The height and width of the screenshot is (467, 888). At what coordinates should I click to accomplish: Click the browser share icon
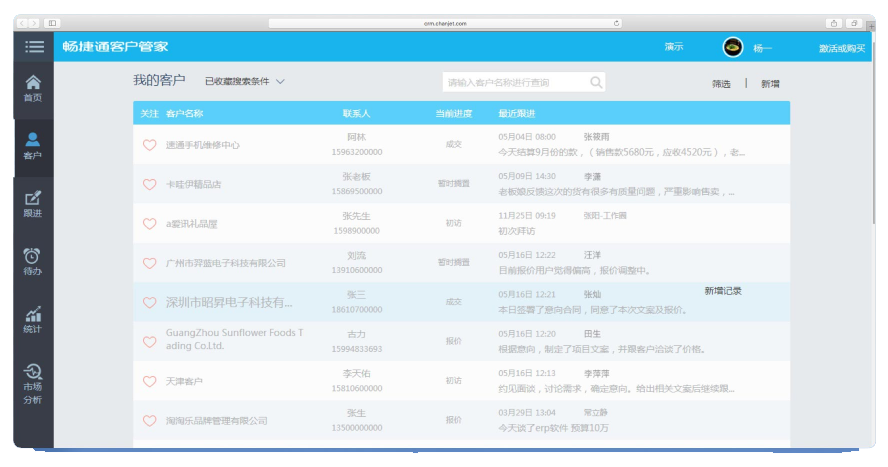tap(834, 23)
